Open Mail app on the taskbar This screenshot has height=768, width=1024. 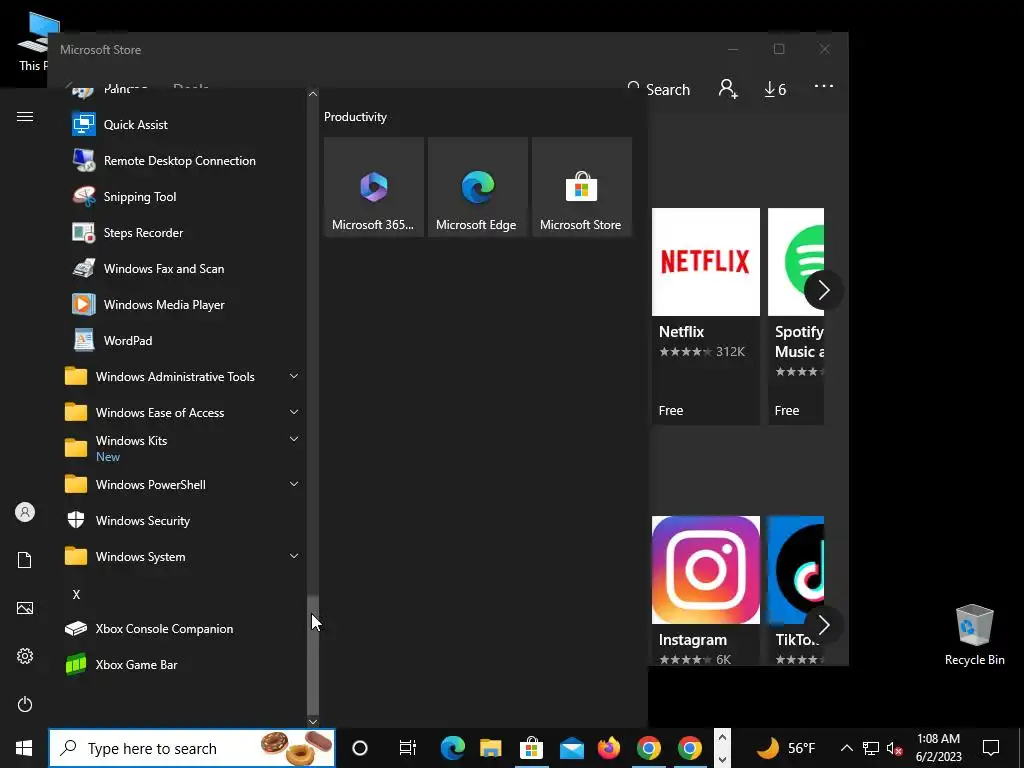click(571, 748)
